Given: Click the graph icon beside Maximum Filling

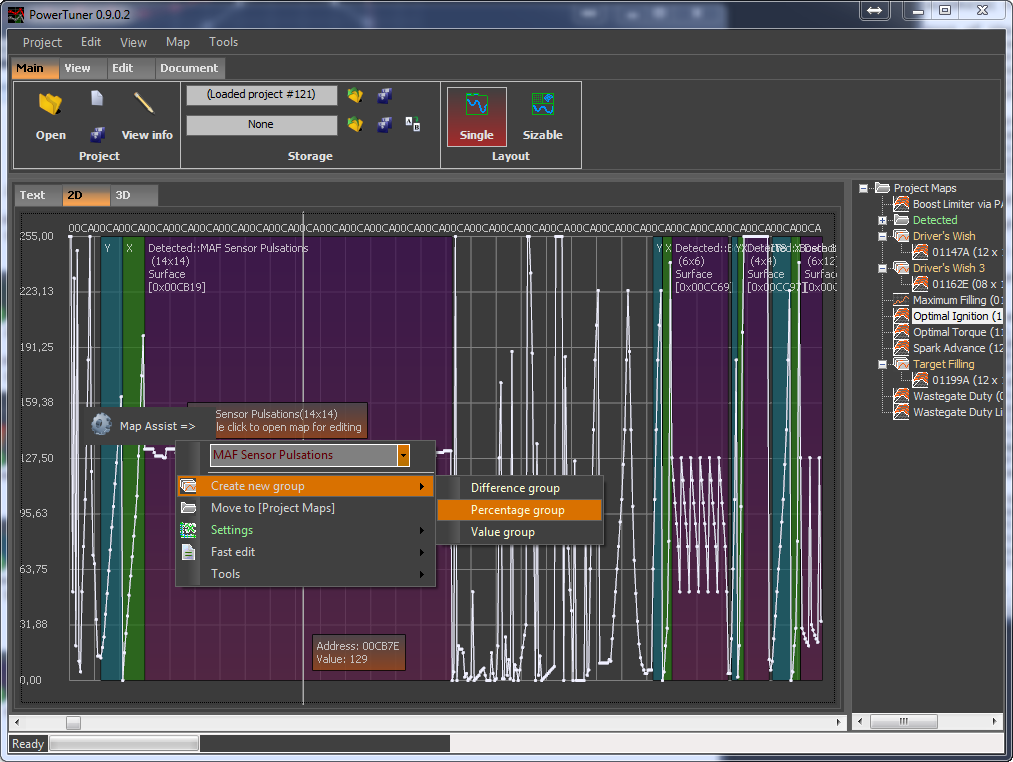Looking at the screenshot, I should tap(901, 300).
